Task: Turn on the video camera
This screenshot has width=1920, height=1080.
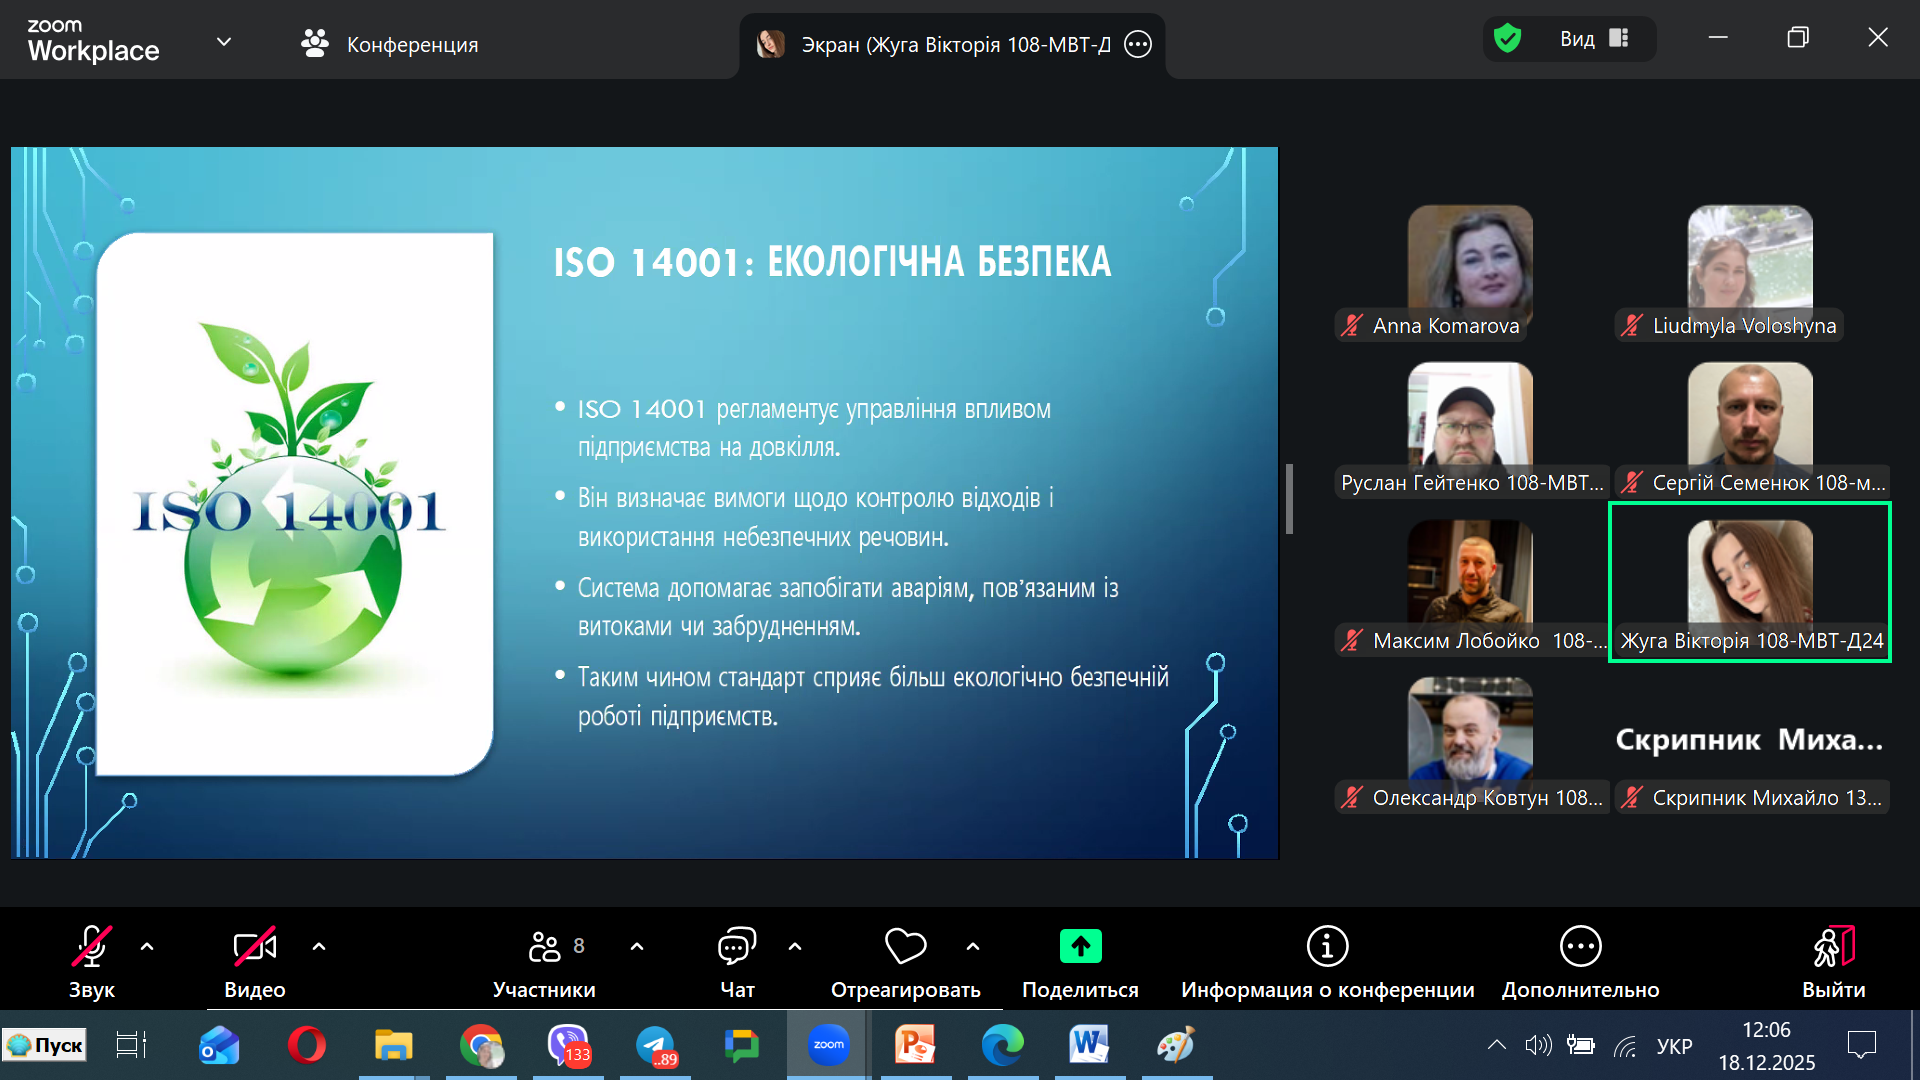Action: point(254,946)
